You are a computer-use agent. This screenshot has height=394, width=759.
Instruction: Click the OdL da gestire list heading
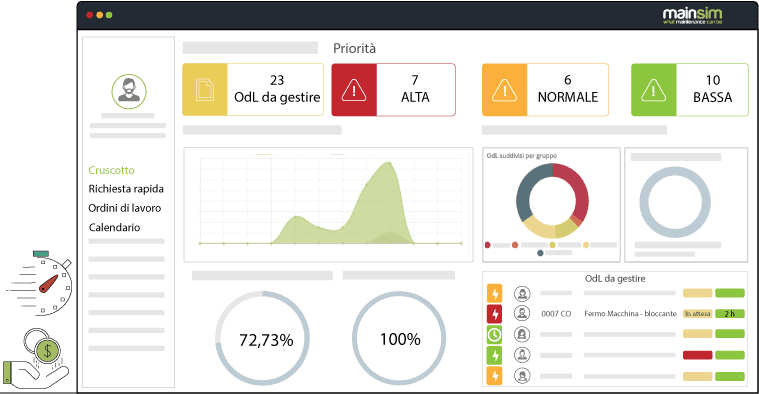[615, 279]
